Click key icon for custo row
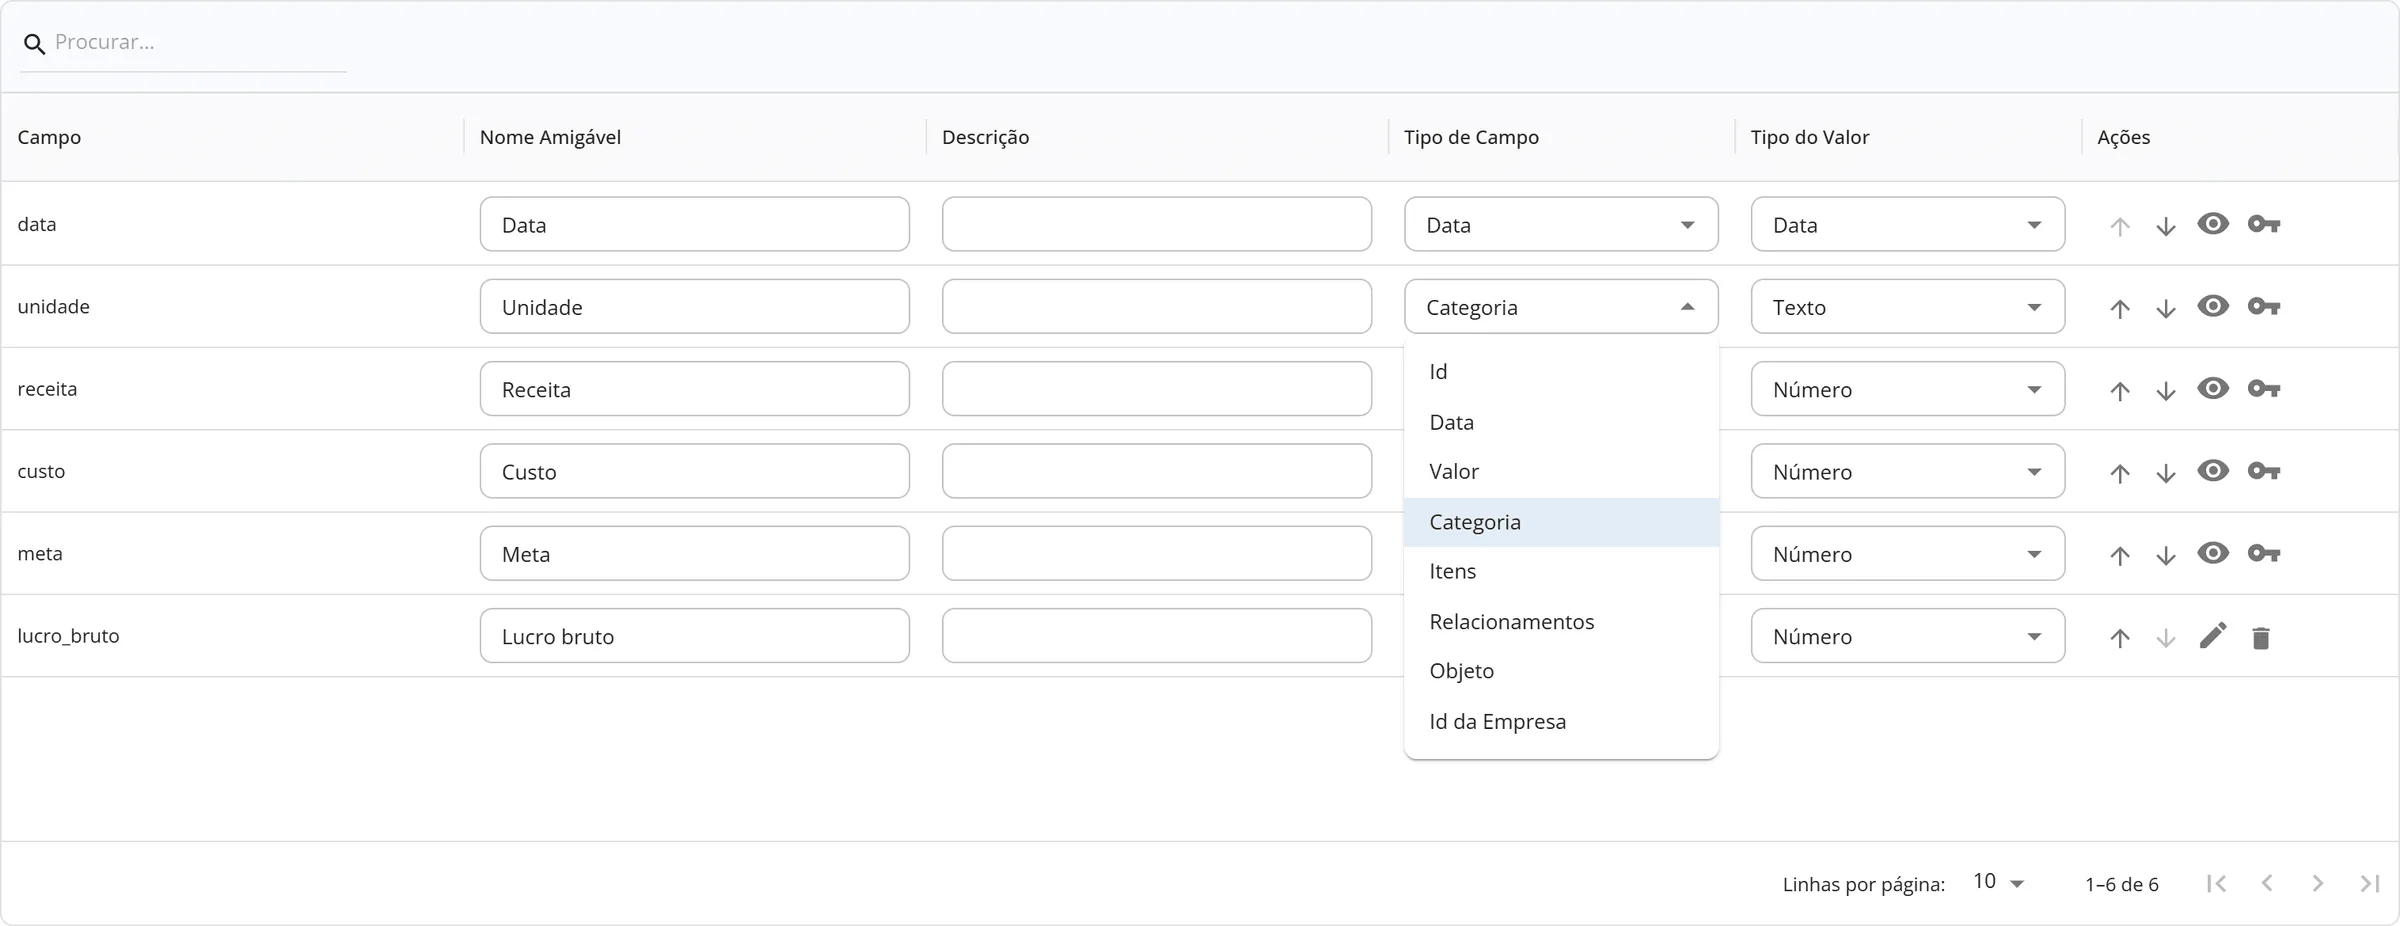Viewport: 2400px width, 926px height. click(2264, 470)
